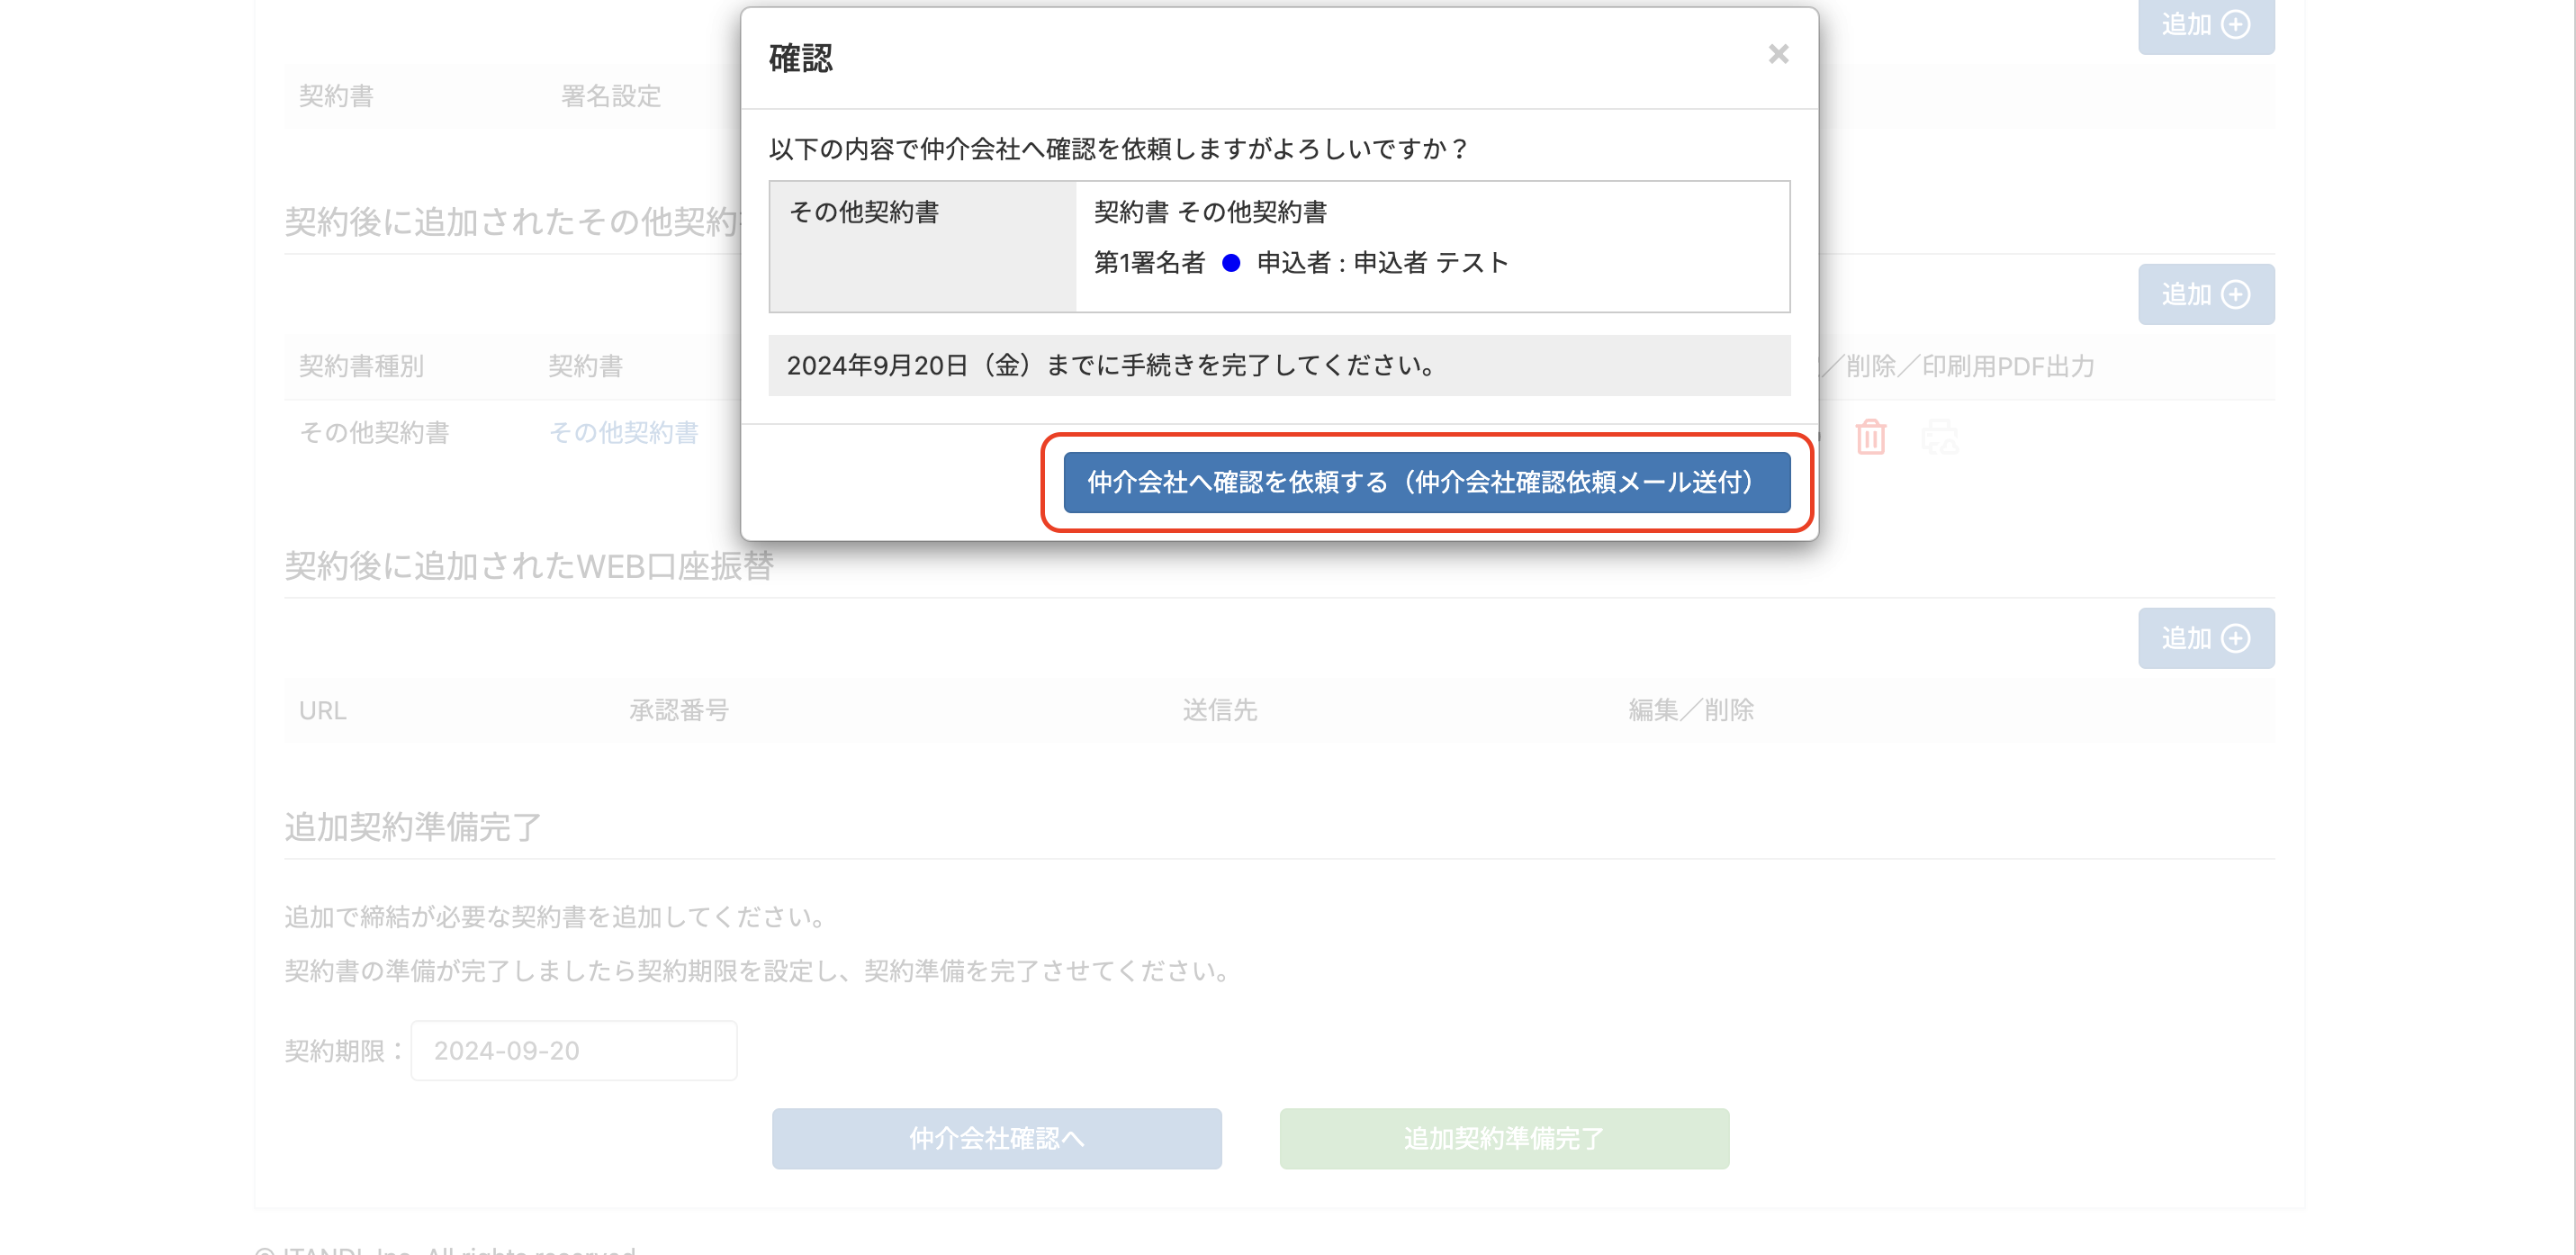2576x1255 pixels.
Task: Click the URL column header
Action: pos(322,710)
